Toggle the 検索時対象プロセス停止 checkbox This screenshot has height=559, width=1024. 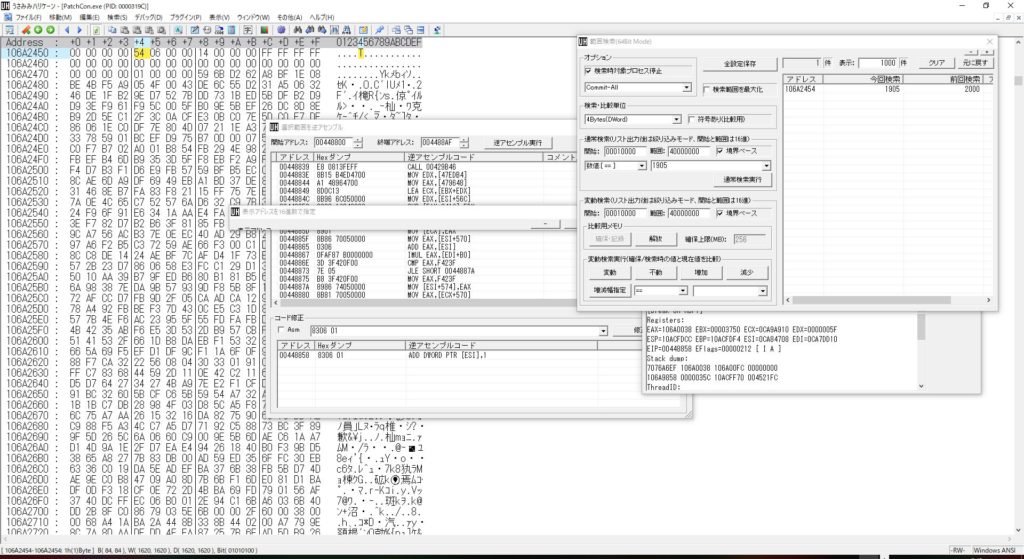(x=588, y=71)
